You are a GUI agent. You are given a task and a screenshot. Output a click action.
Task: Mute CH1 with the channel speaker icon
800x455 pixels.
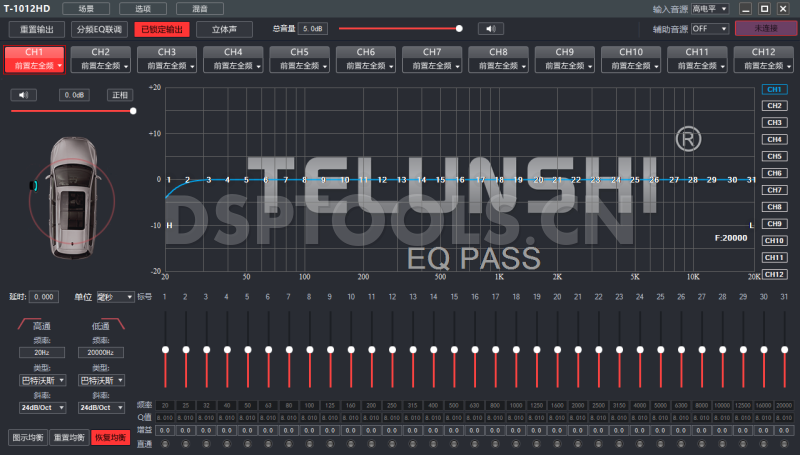(x=23, y=95)
